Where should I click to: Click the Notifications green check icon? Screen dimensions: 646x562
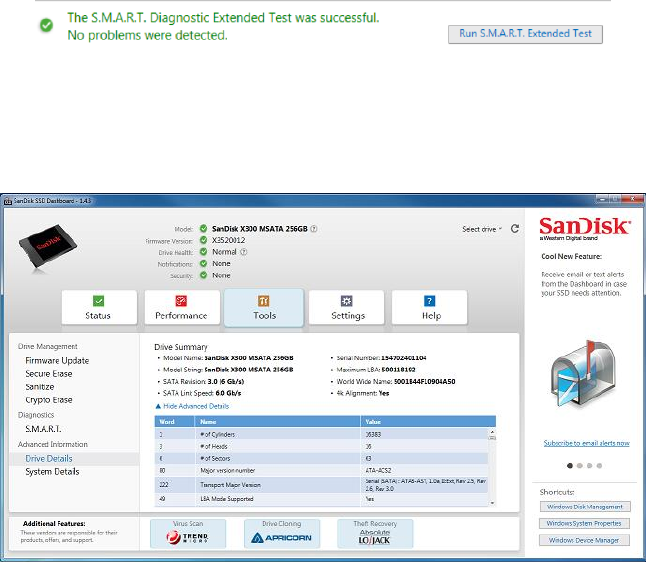coord(204,263)
